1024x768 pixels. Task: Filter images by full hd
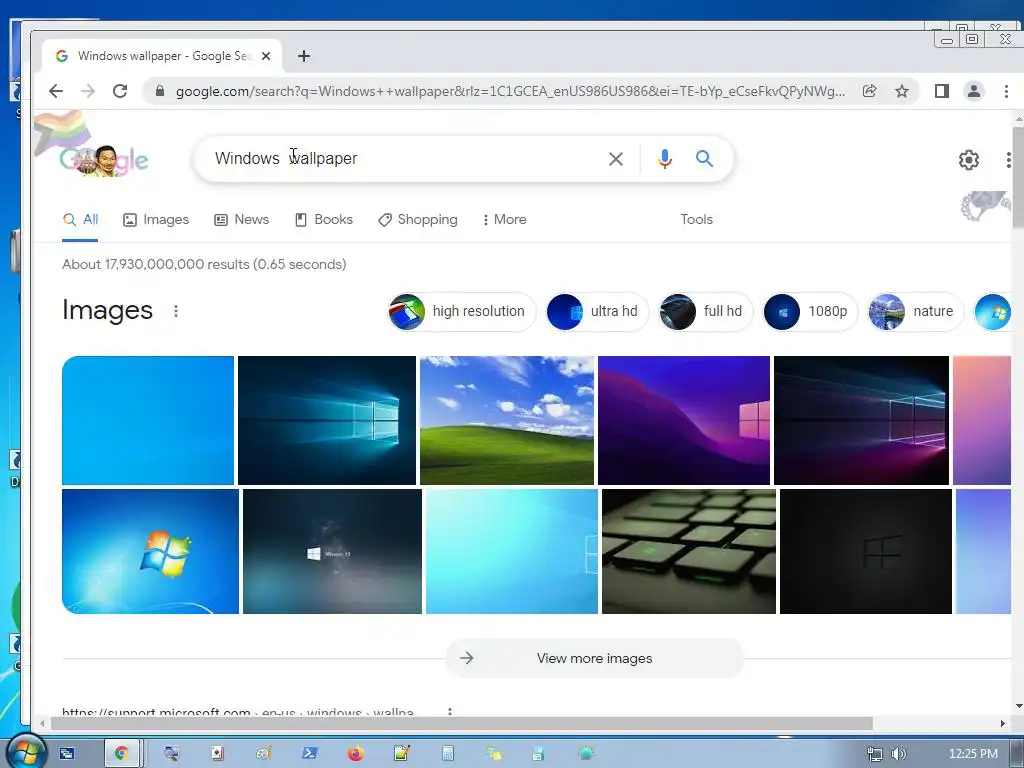coord(705,312)
